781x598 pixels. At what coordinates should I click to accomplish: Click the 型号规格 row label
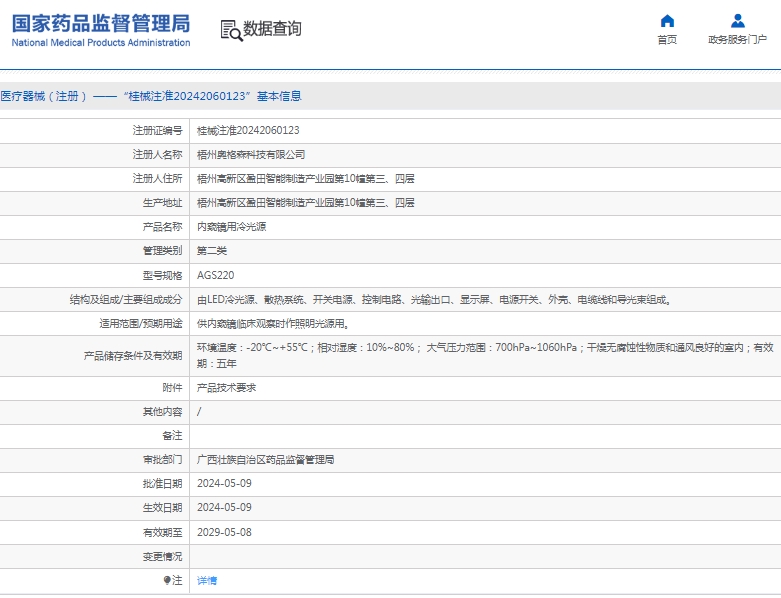pos(162,275)
